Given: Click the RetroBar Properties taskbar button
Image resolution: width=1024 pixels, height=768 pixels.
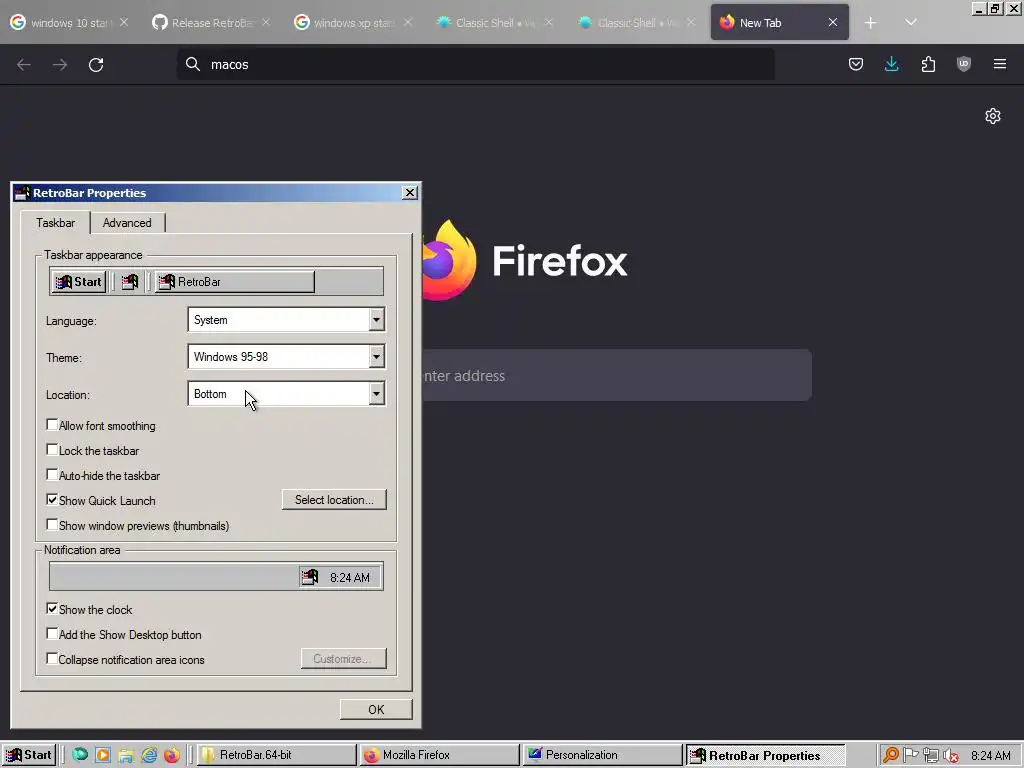Looking at the screenshot, I should (765, 755).
